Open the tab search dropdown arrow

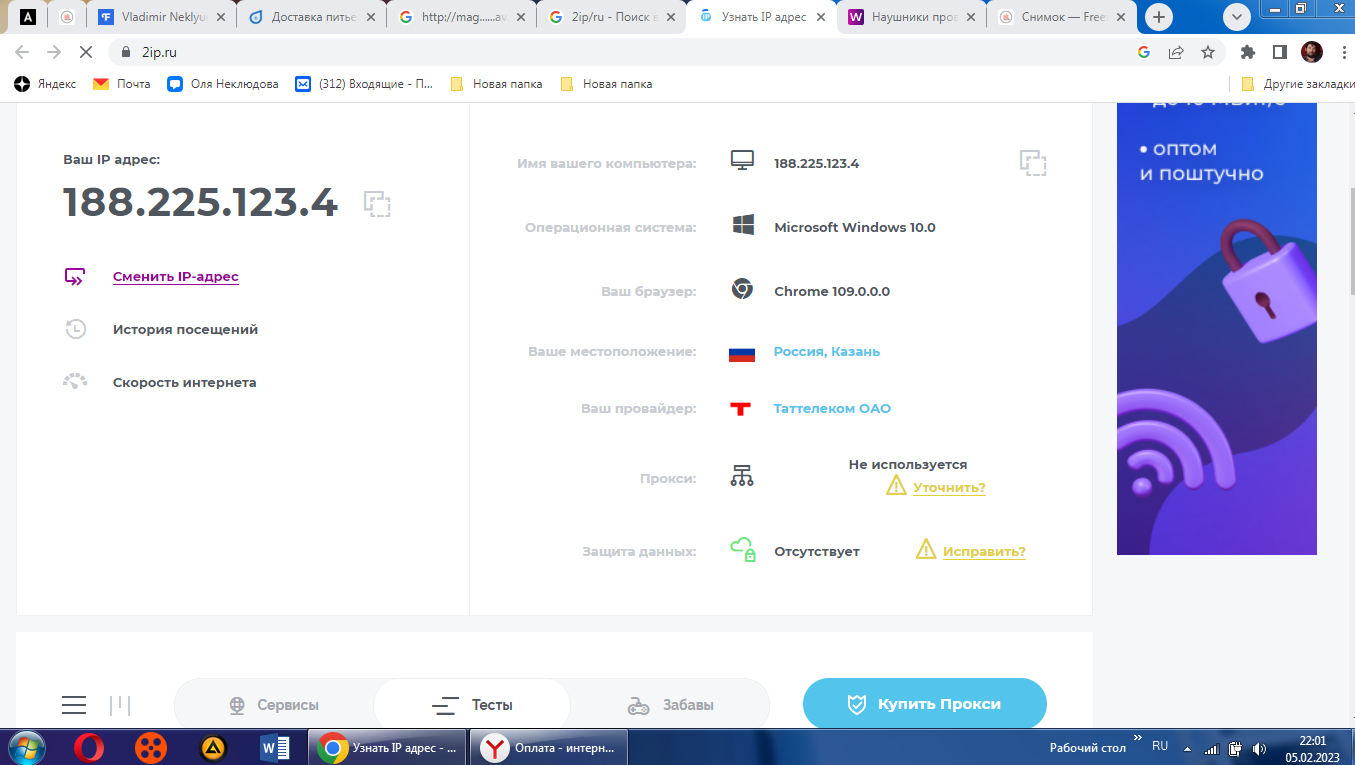1237,17
